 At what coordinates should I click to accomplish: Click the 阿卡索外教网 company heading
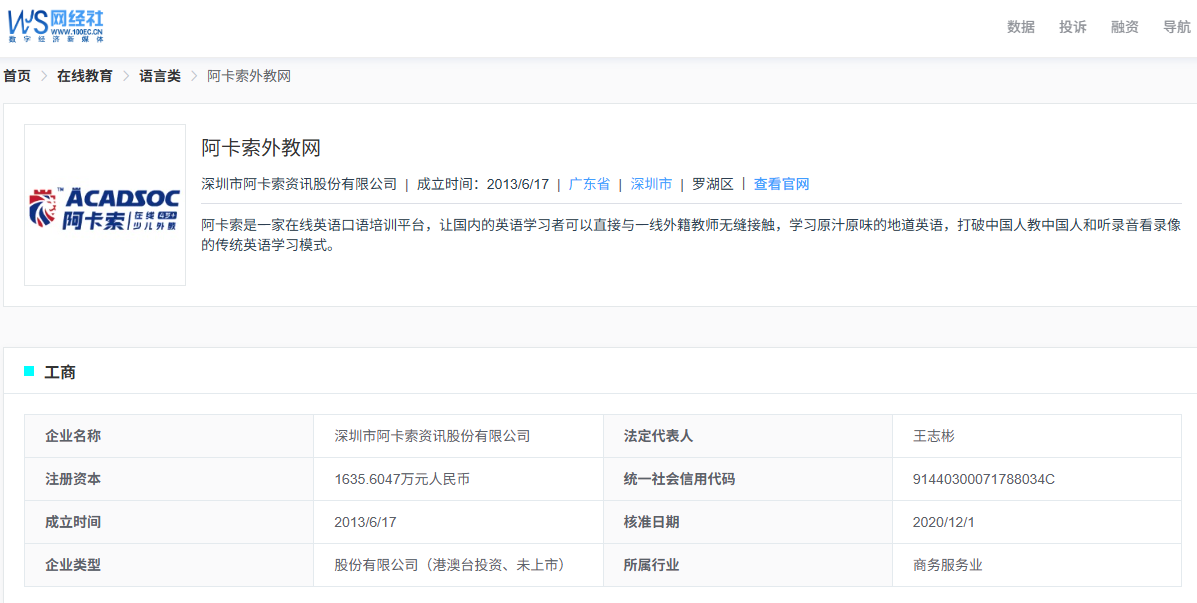pyautogui.click(x=260, y=147)
